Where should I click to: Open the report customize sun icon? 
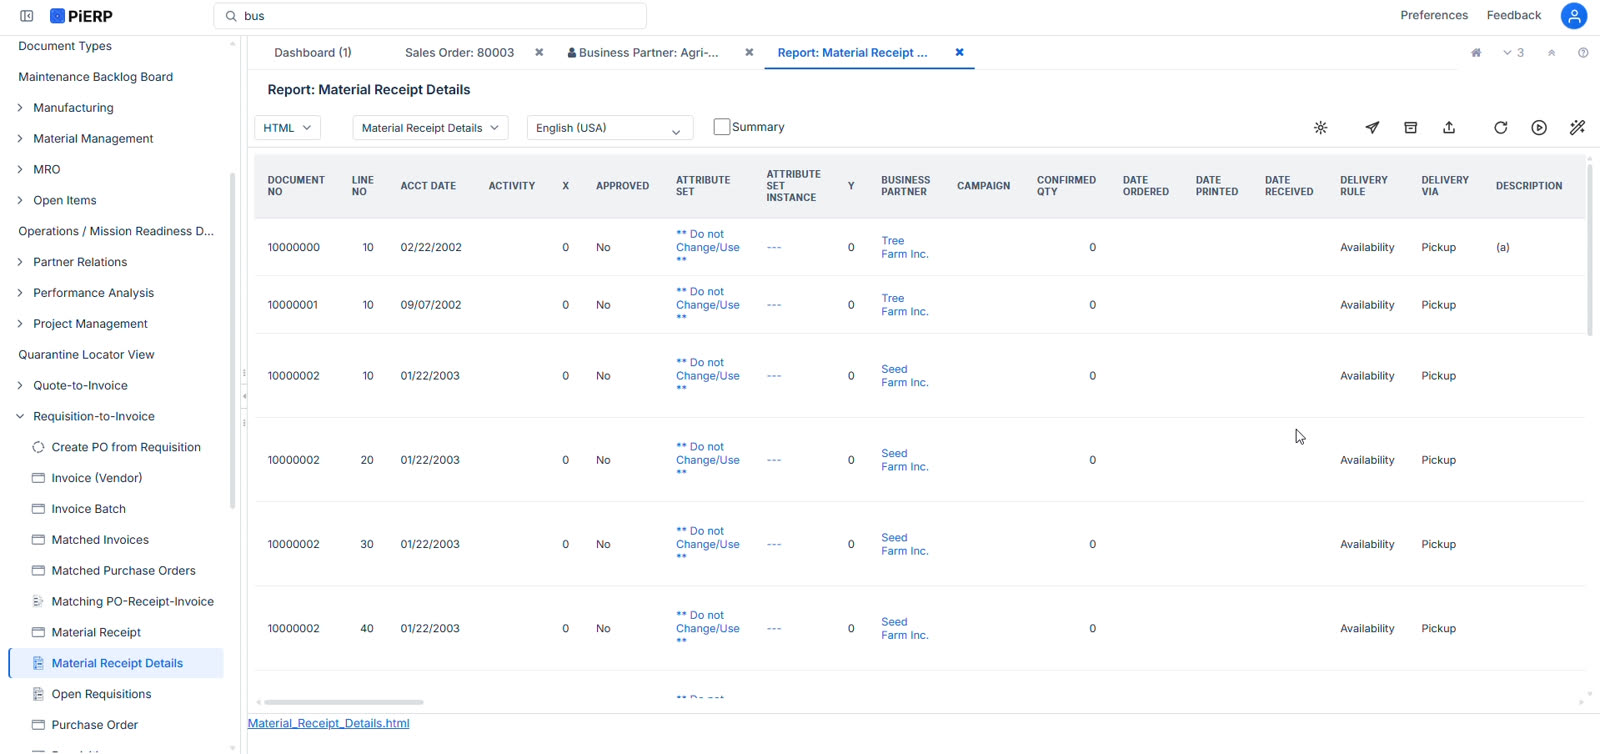[x=1321, y=128]
